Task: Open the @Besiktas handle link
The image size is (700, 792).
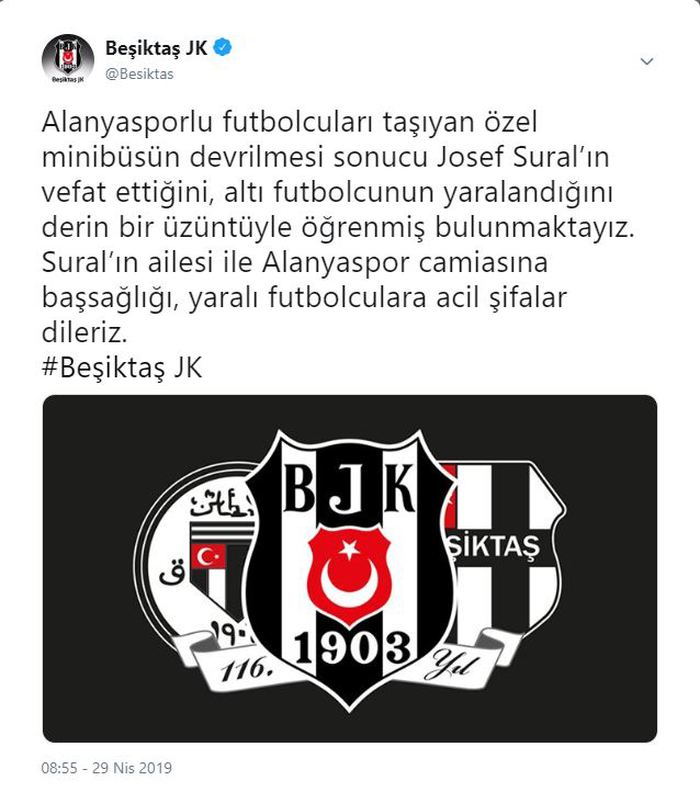Action: 139,74
